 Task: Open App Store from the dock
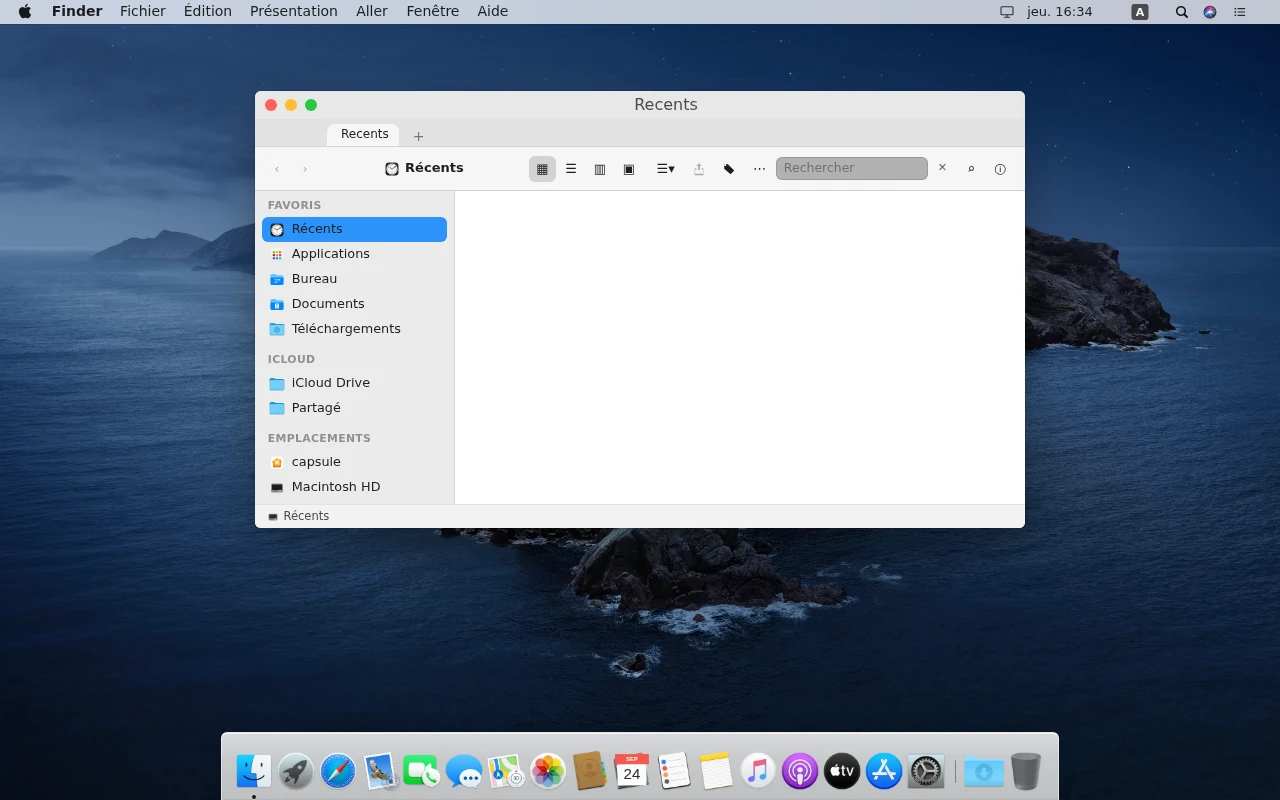coord(884,771)
